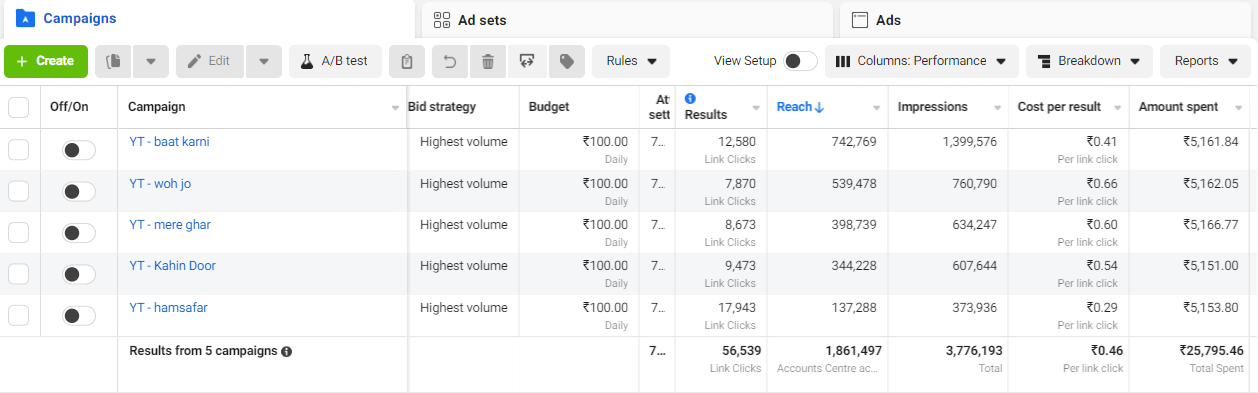Click the Edit button
Screen dimensions: 1258x393
(x=210, y=61)
